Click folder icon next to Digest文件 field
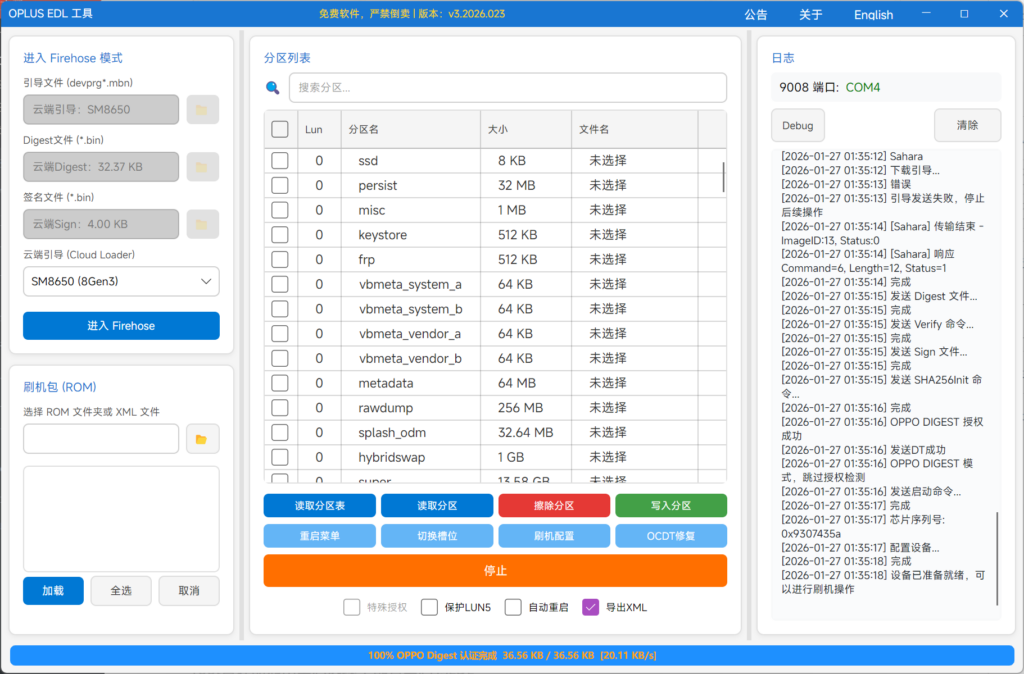The height and width of the screenshot is (674, 1024). point(202,167)
